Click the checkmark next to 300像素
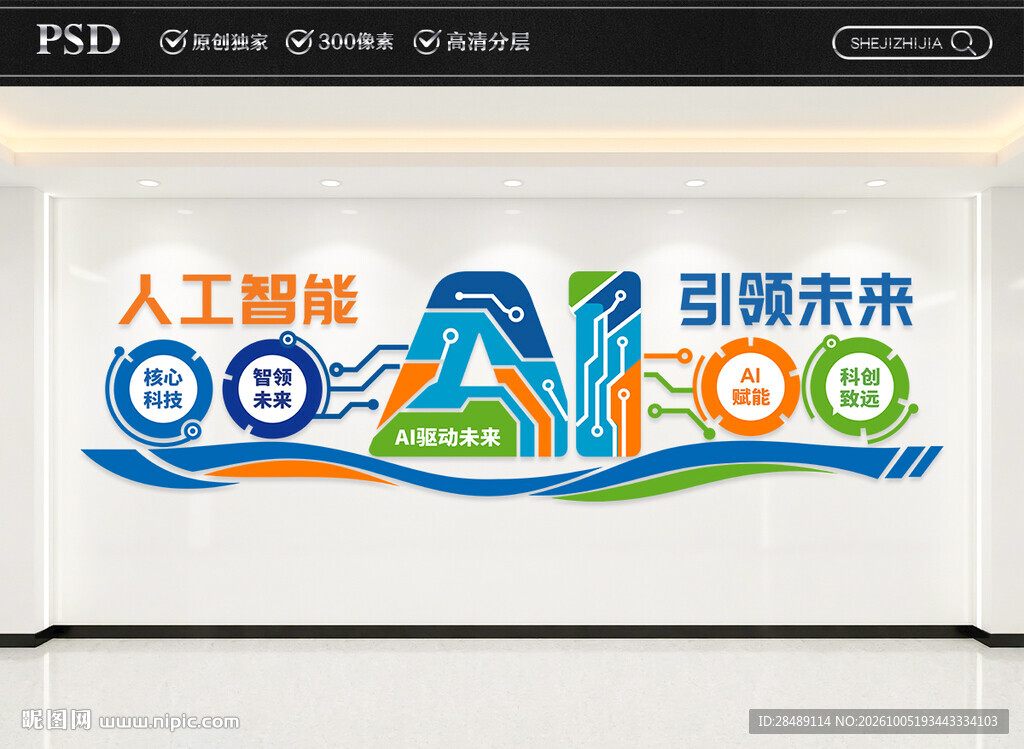The height and width of the screenshot is (749, 1024). click(x=299, y=42)
